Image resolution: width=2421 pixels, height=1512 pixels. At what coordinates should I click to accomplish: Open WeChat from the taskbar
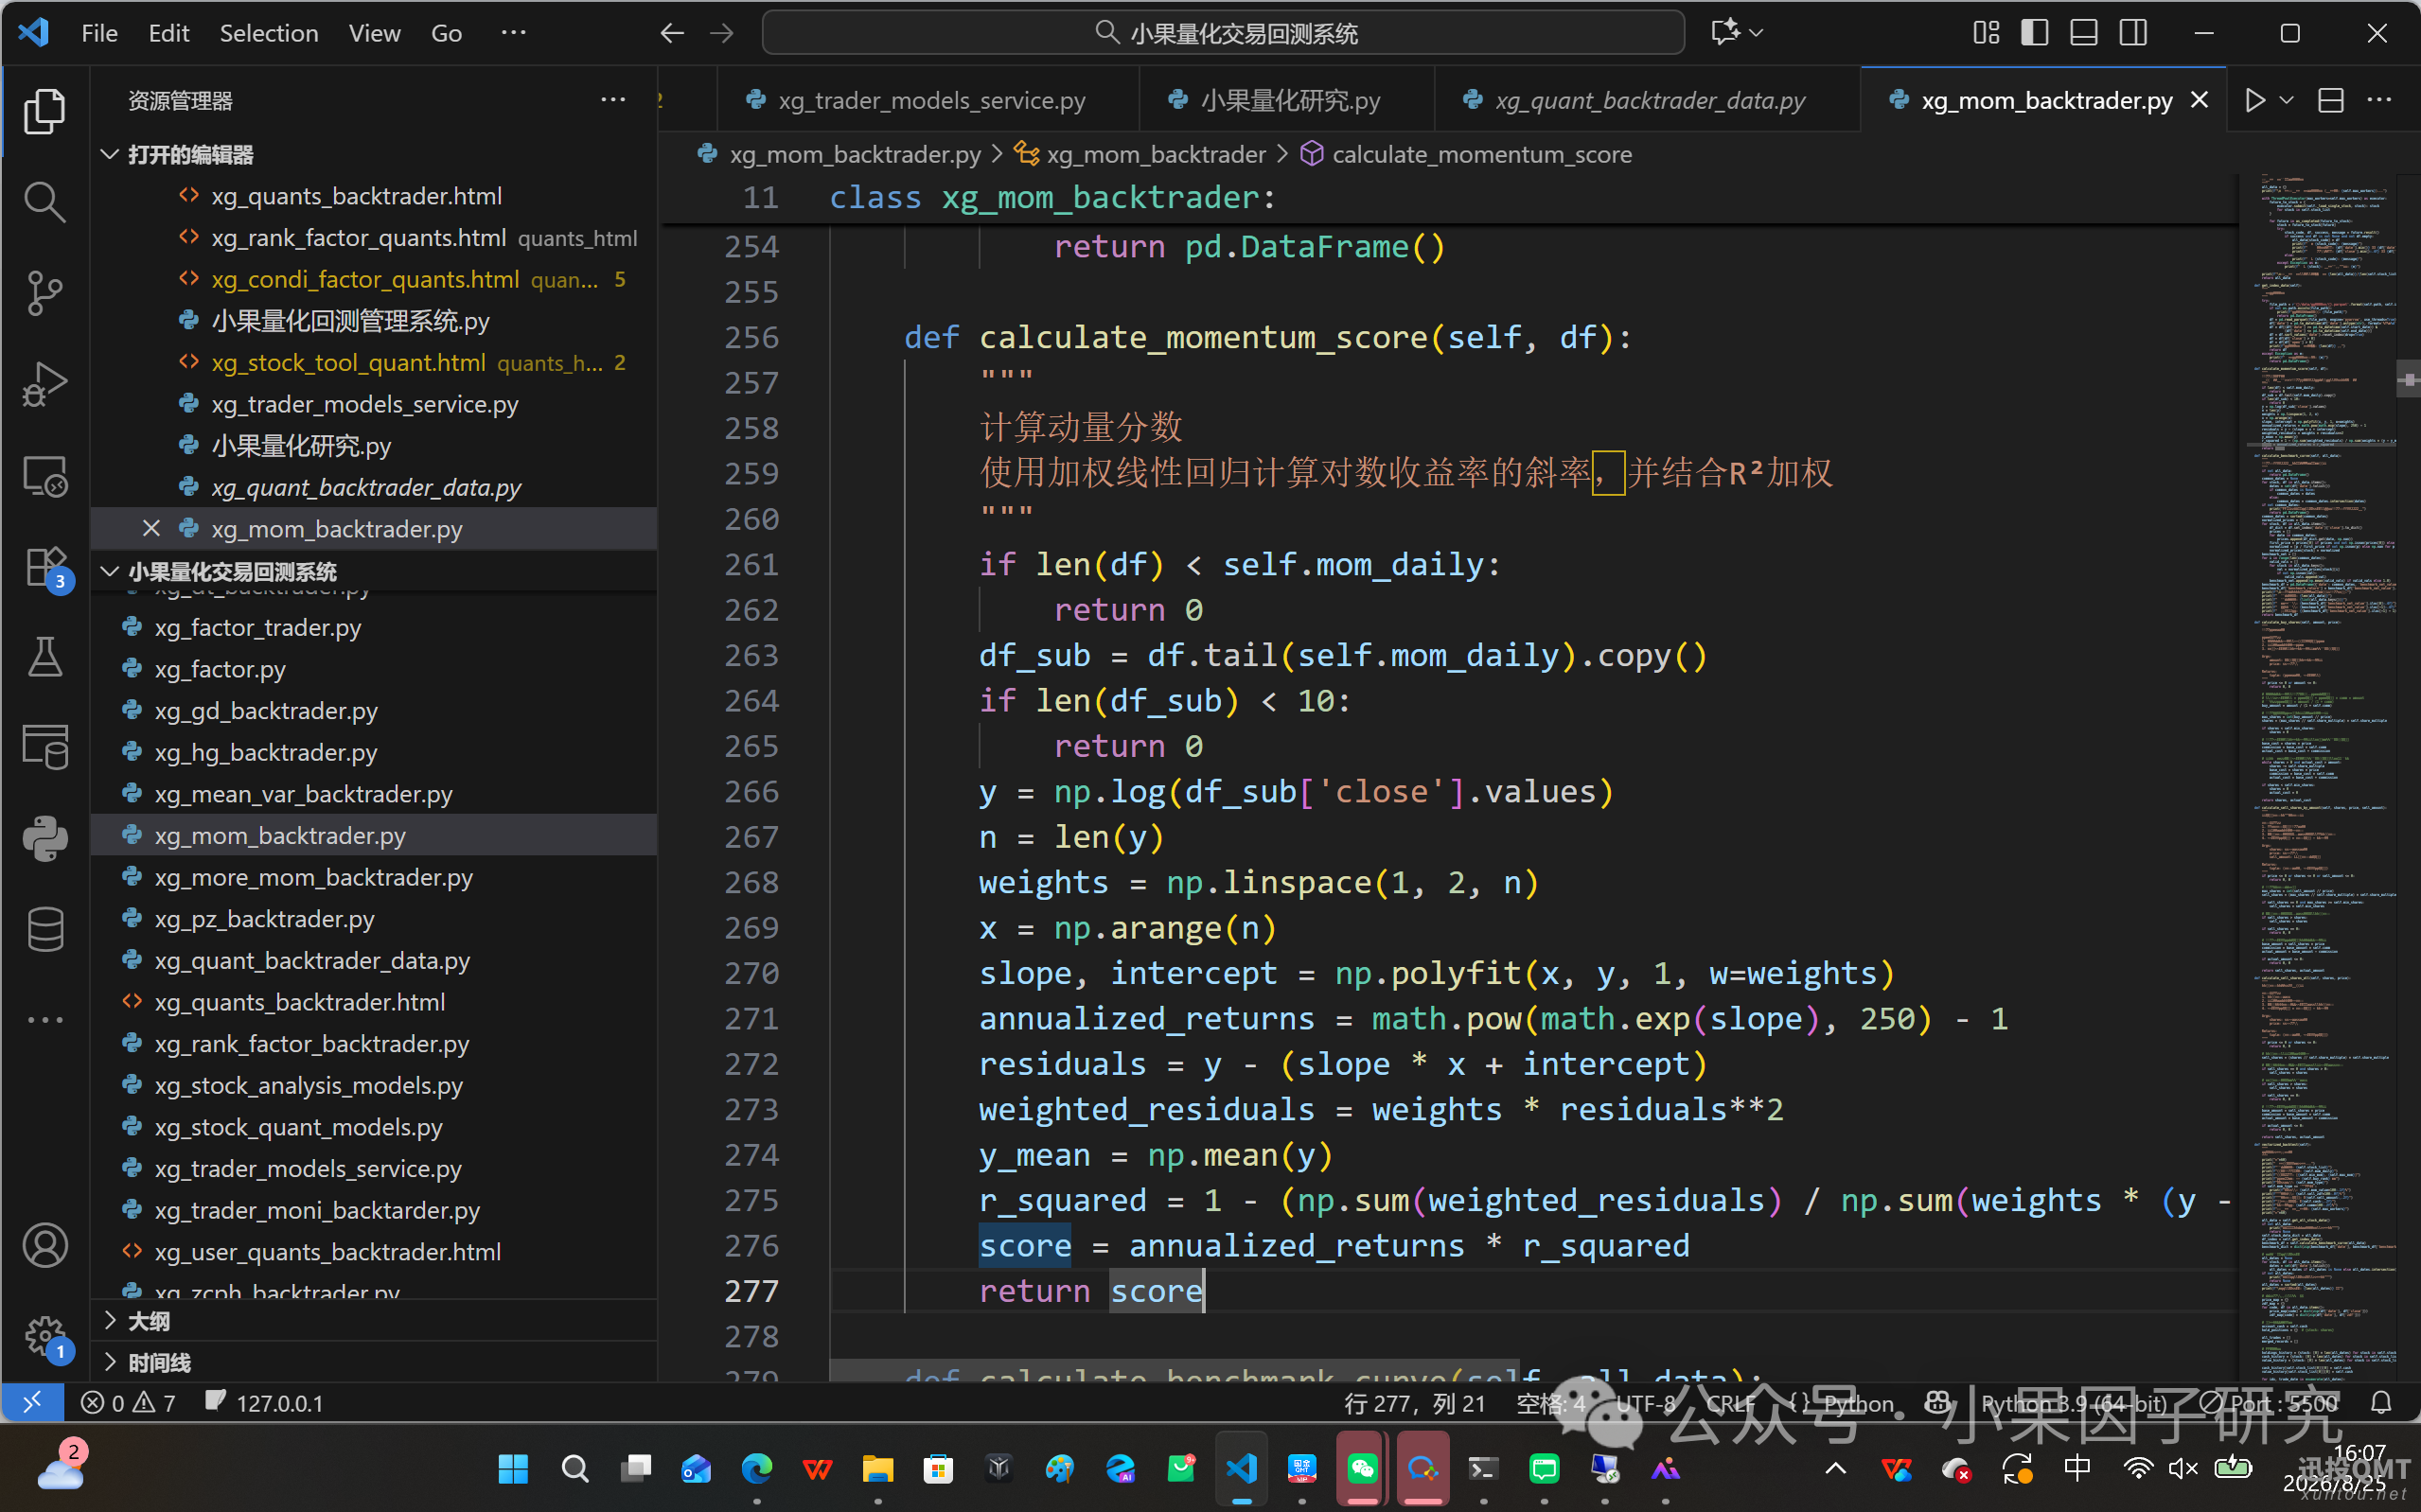click(1362, 1468)
